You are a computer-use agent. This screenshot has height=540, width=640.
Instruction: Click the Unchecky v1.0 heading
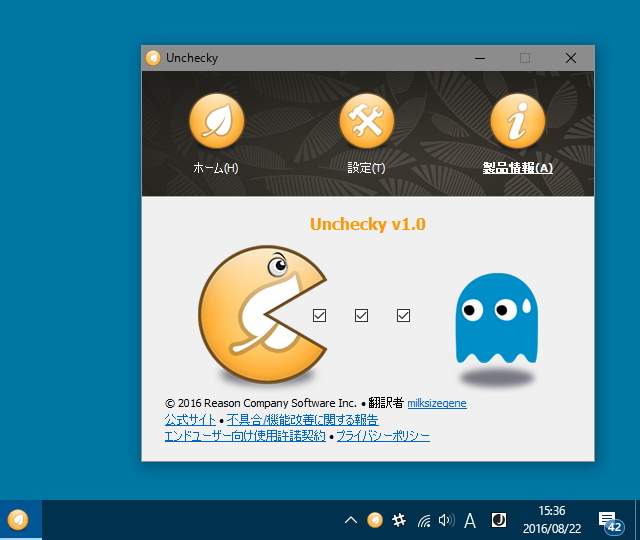pyautogui.click(x=367, y=224)
